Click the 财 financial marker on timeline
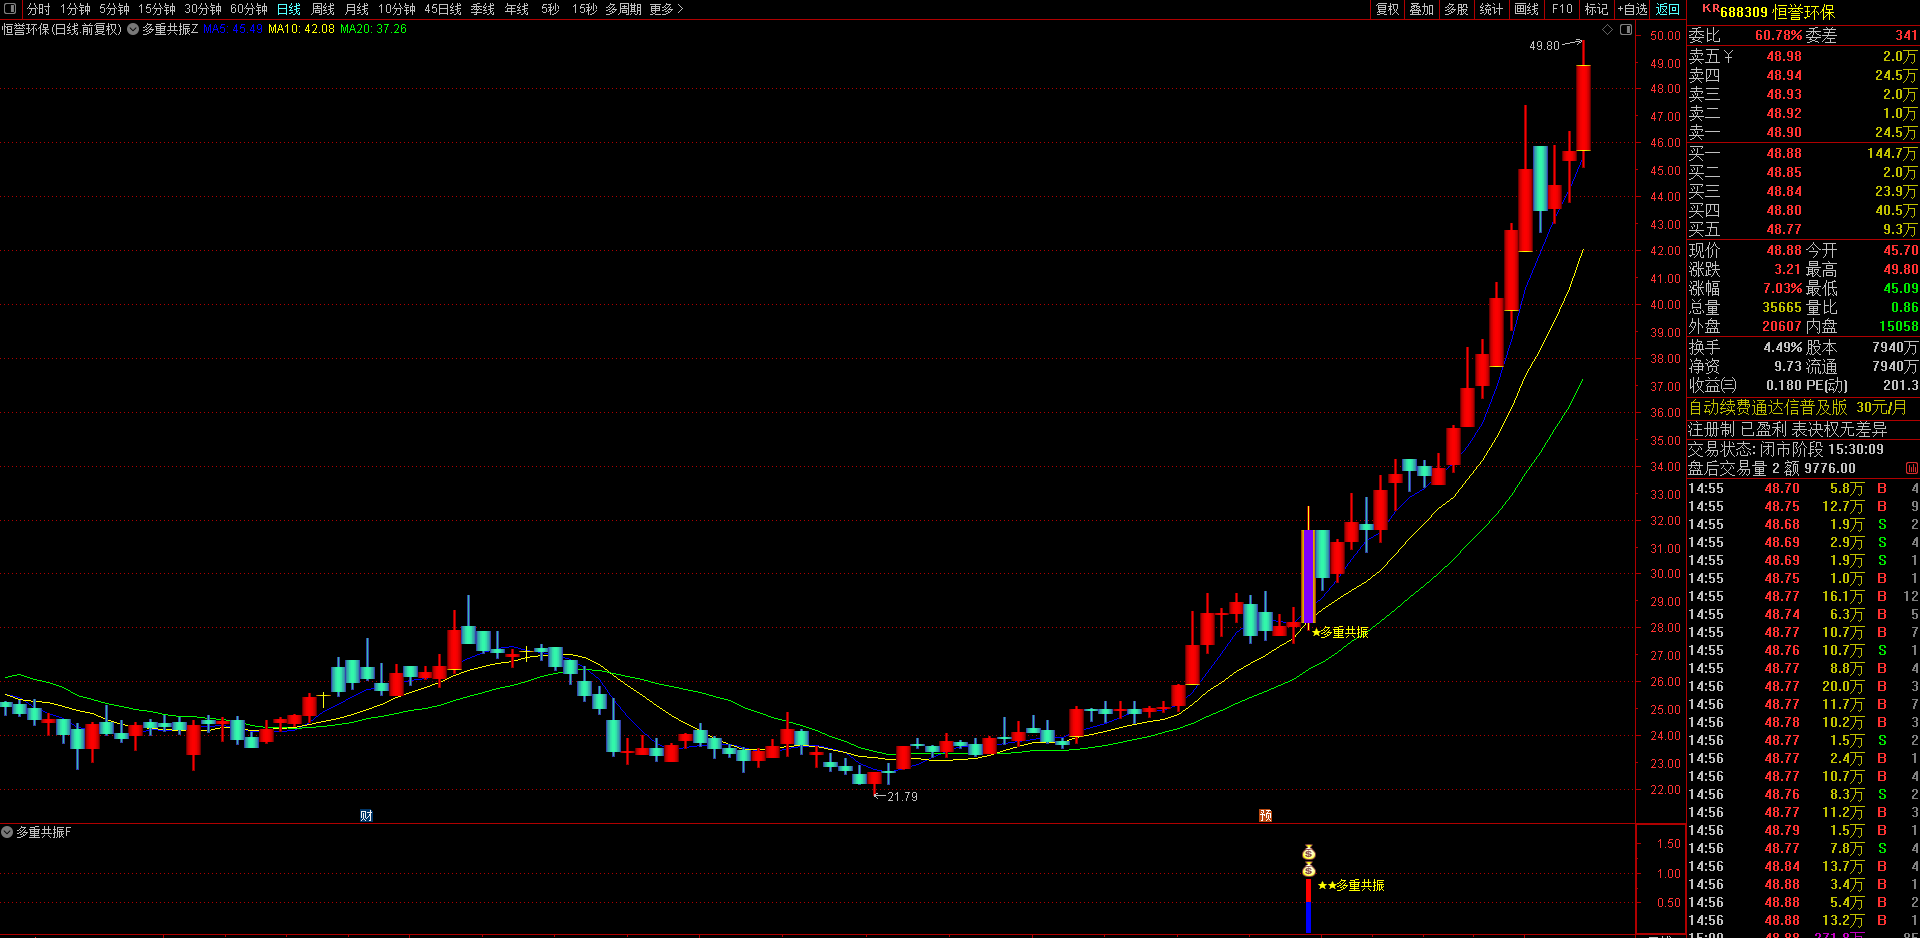 click(x=366, y=816)
